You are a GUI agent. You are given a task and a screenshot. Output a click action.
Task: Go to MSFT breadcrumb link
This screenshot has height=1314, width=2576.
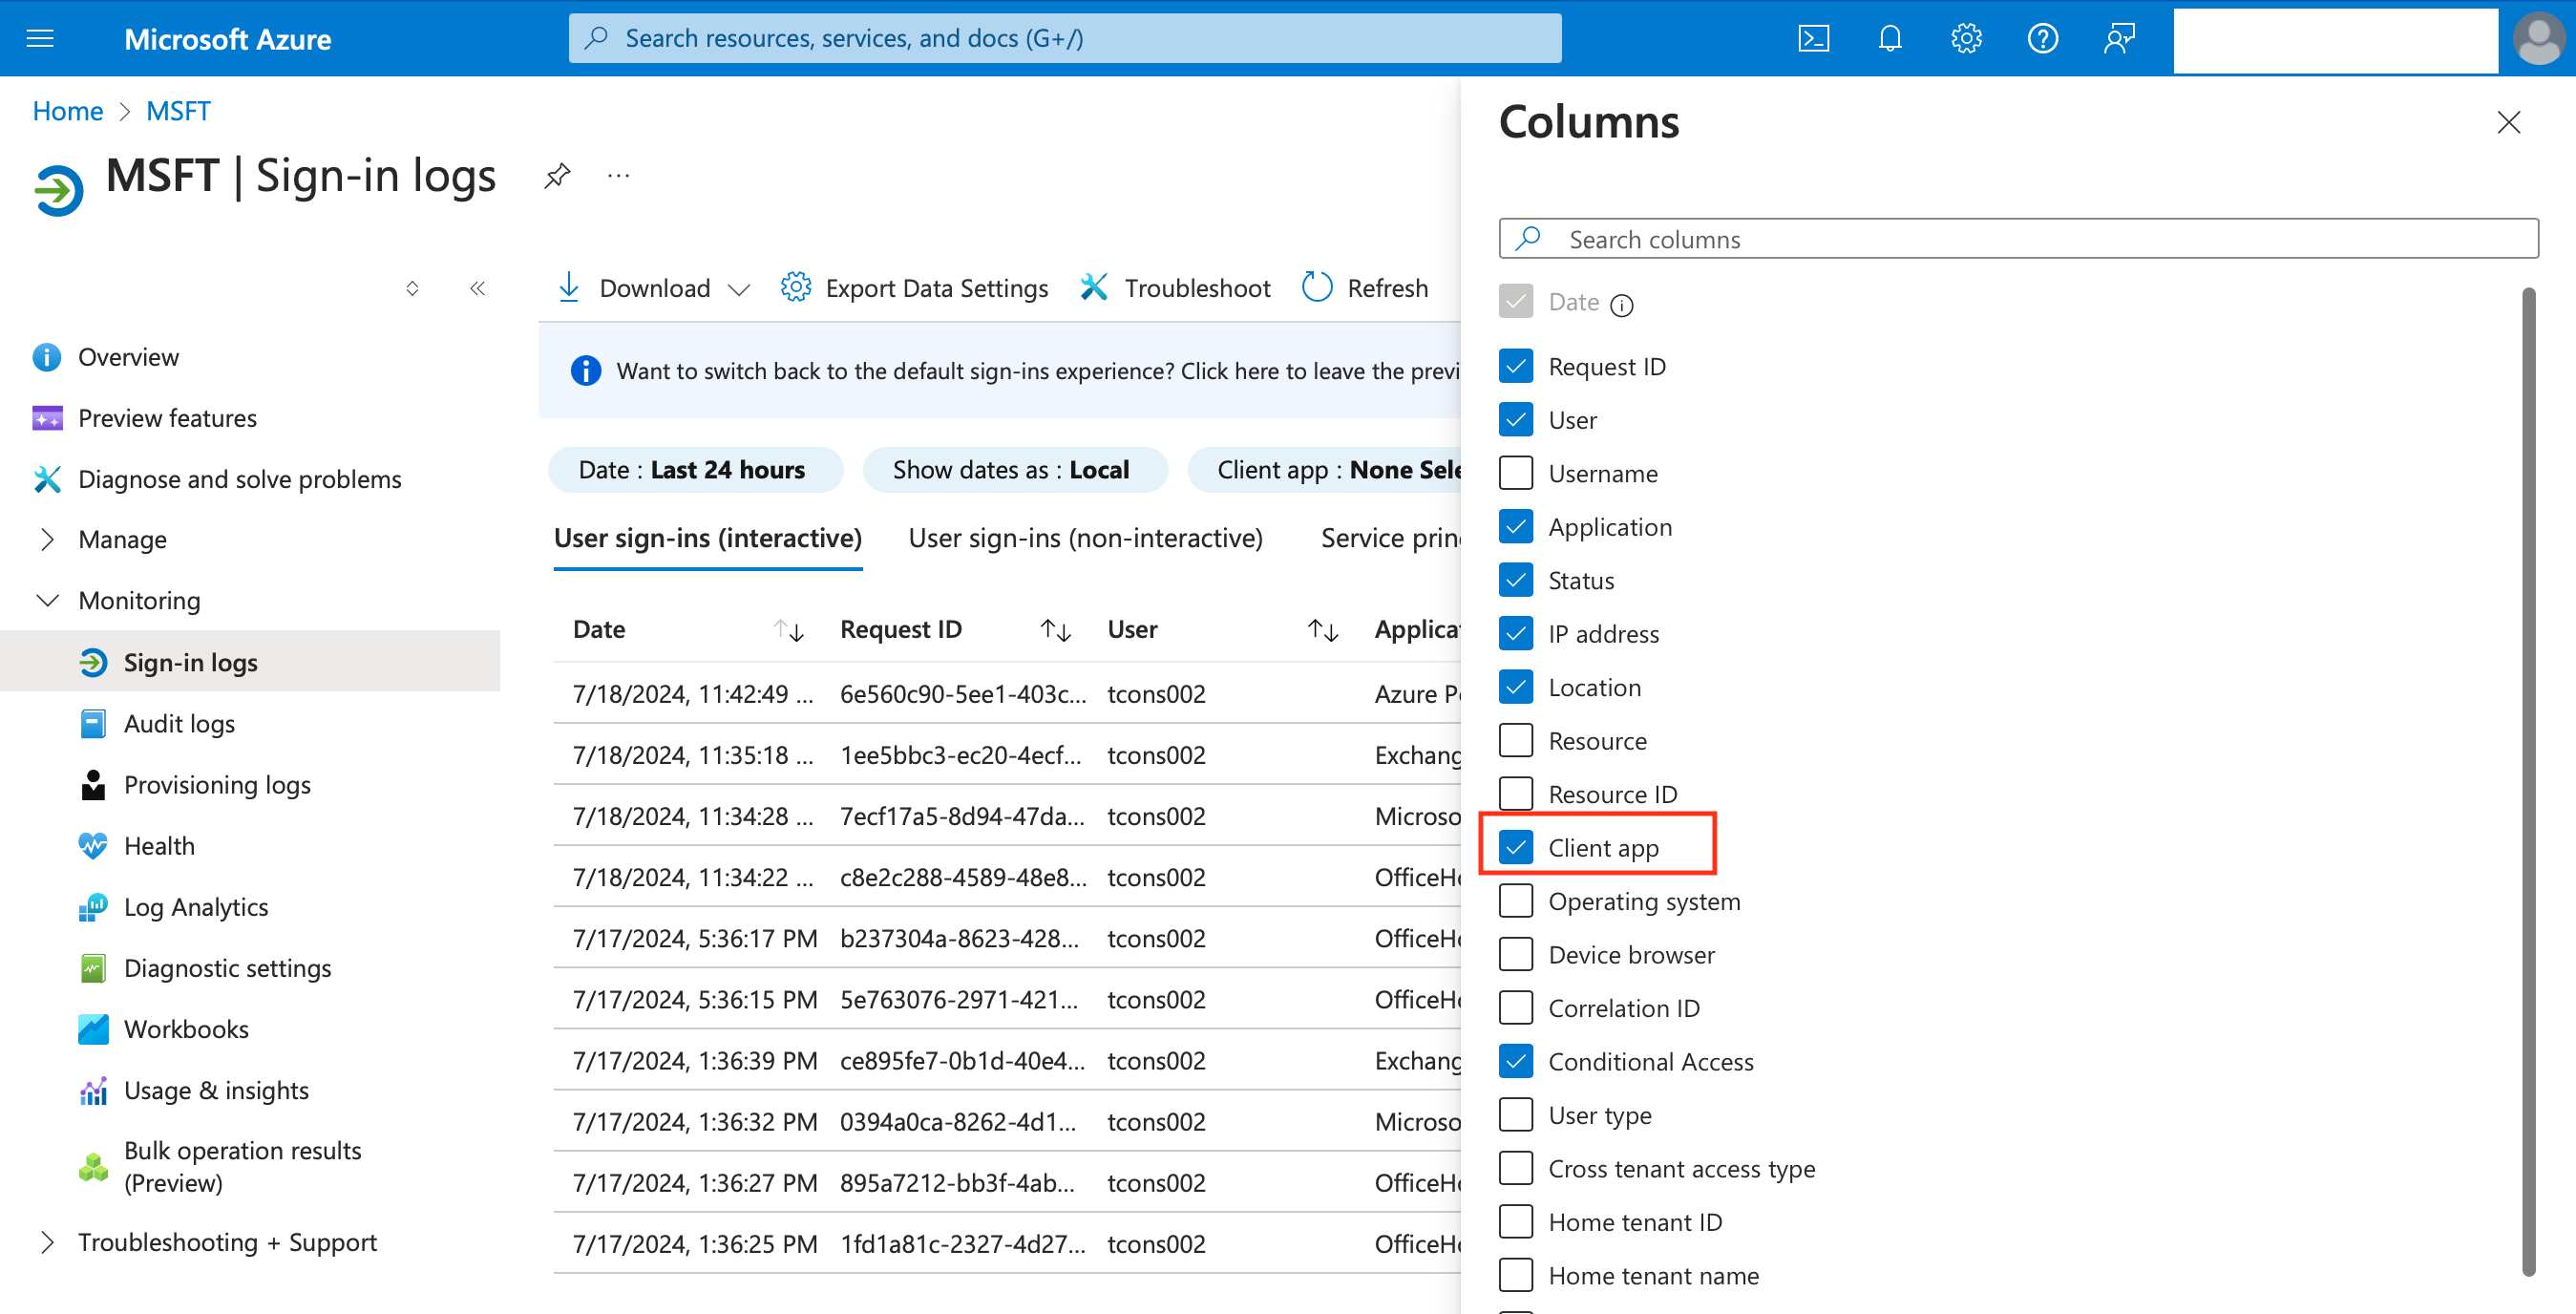(x=178, y=111)
